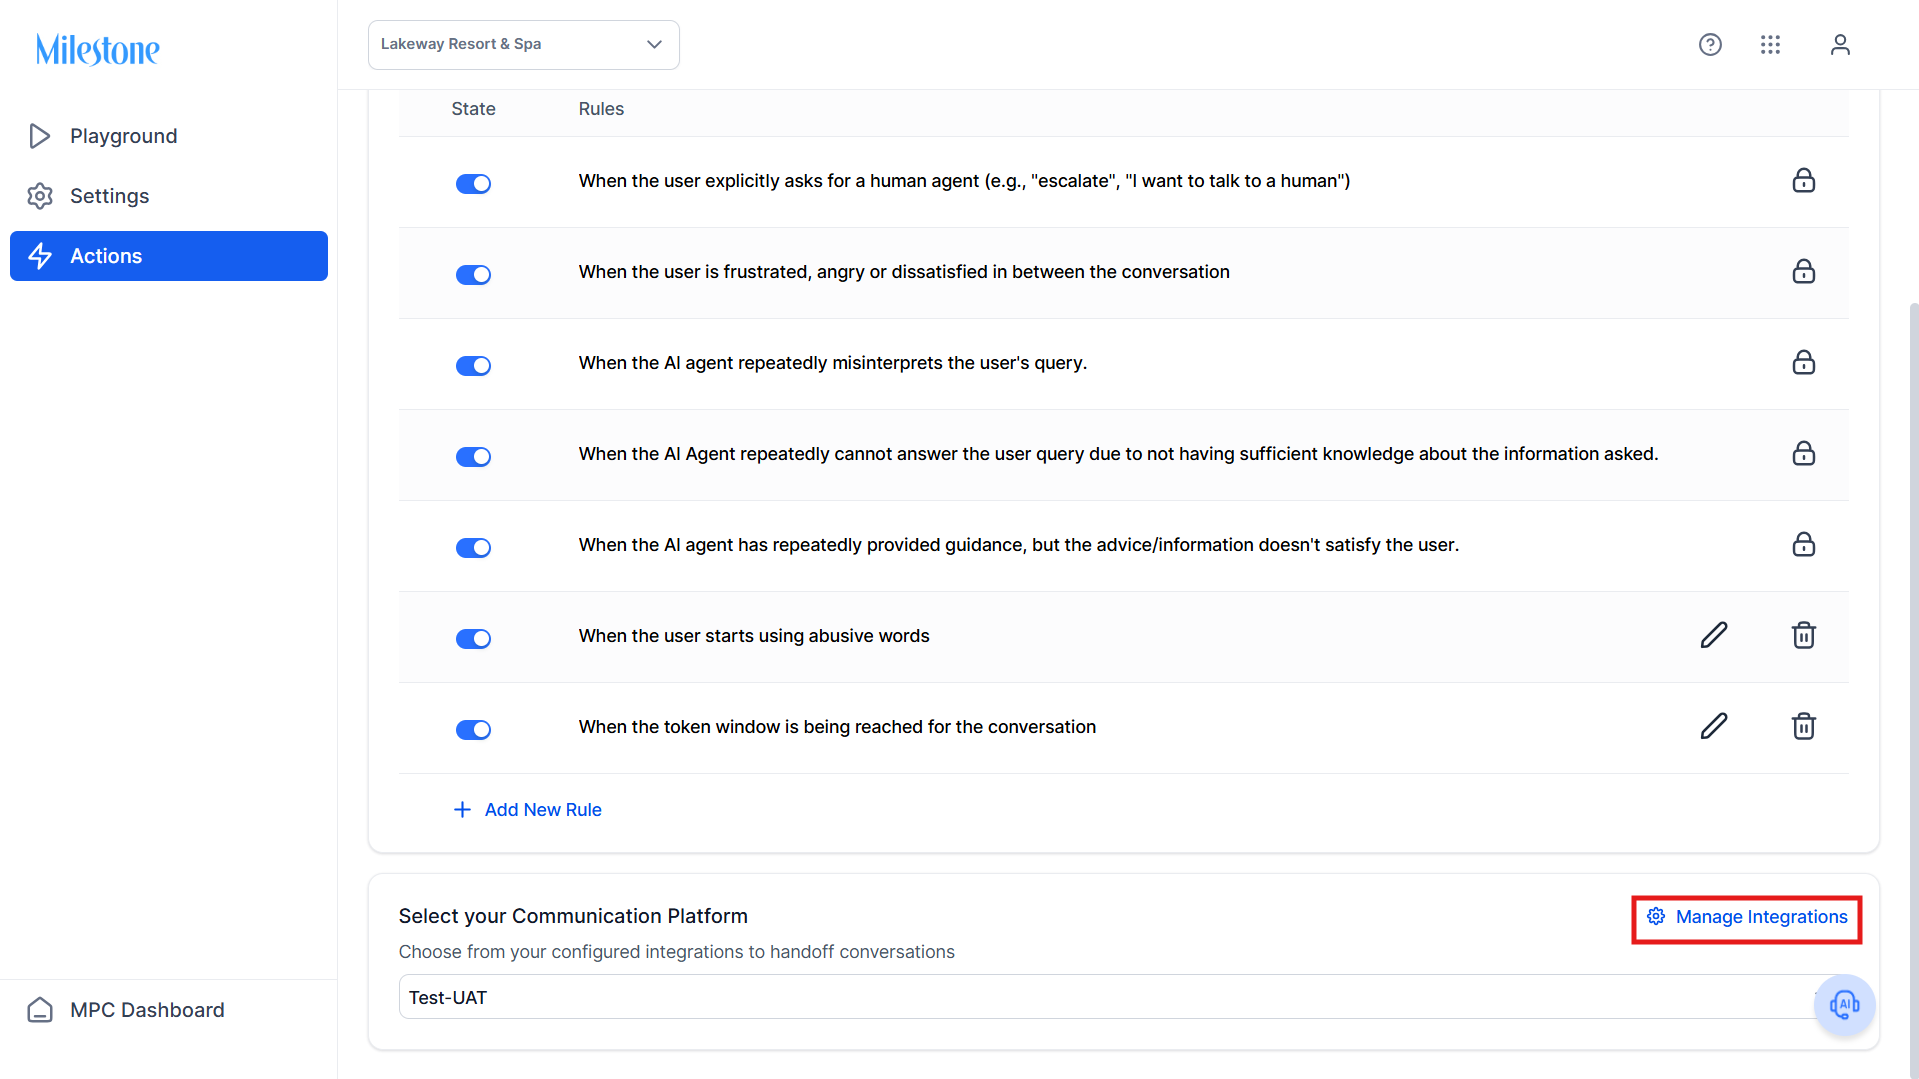1919x1079 pixels.
Task: Open the user profile icon
Action: [x=1840, y=45]
